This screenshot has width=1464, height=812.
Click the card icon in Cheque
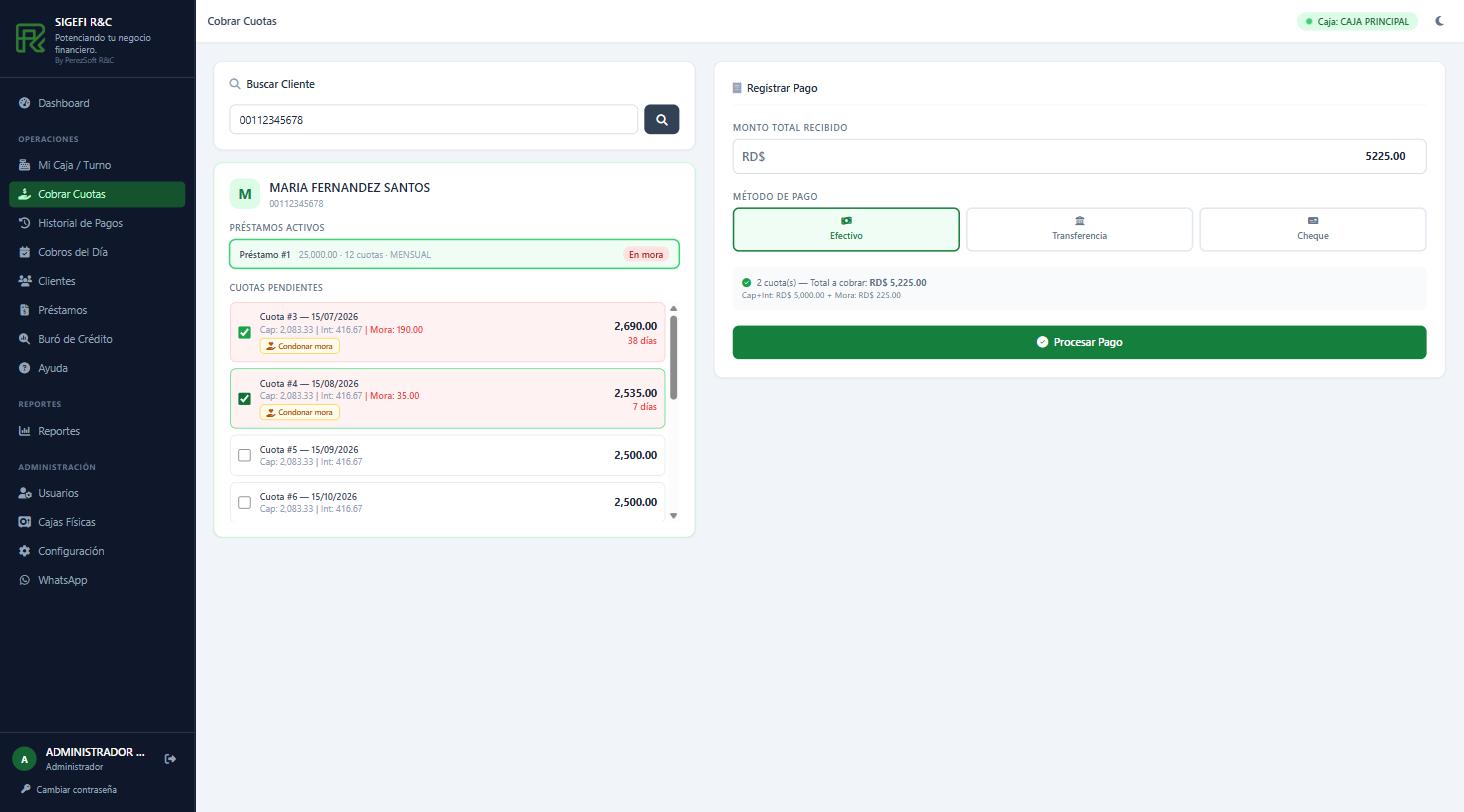[1312, 220]
